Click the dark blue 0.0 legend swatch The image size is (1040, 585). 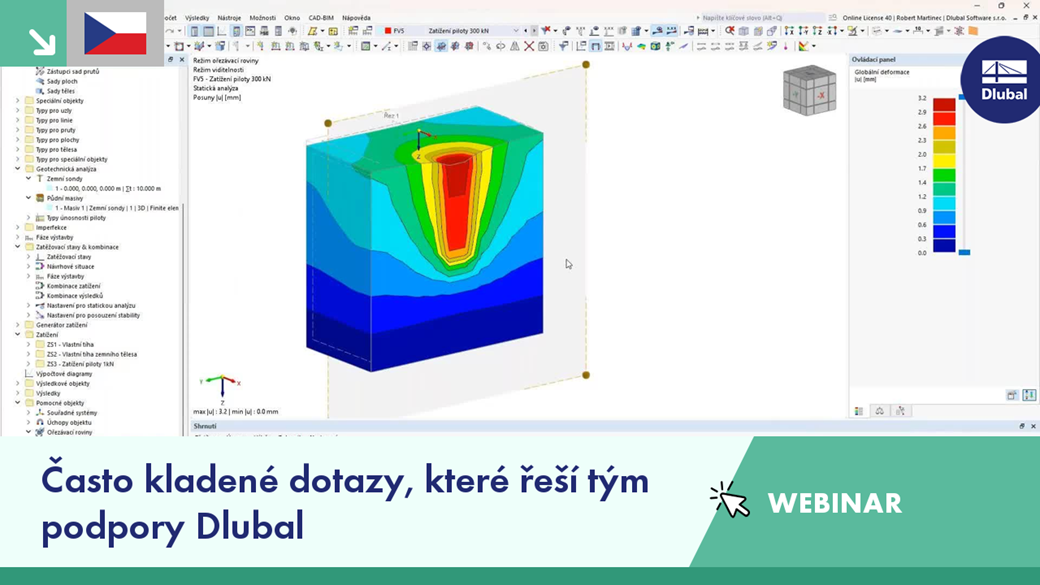click(x=944, y=245)
